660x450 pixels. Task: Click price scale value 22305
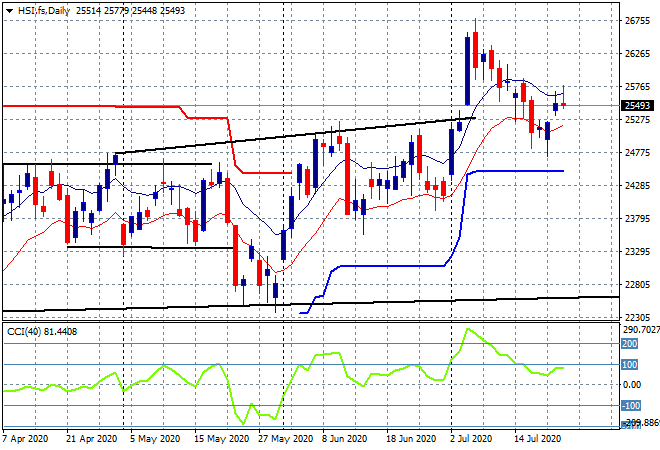click(x=637, y=317)
